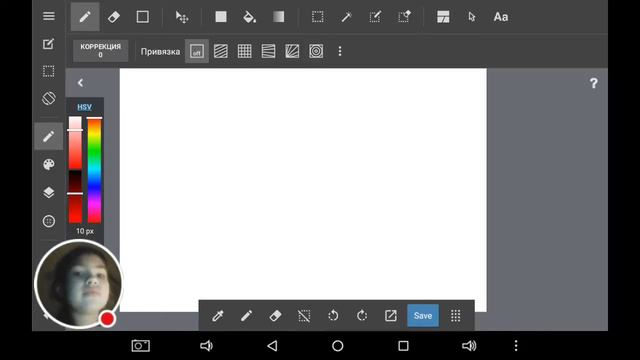
Task: Open the КОРРЕКЦИЯ correction setting
Action: 100,51
